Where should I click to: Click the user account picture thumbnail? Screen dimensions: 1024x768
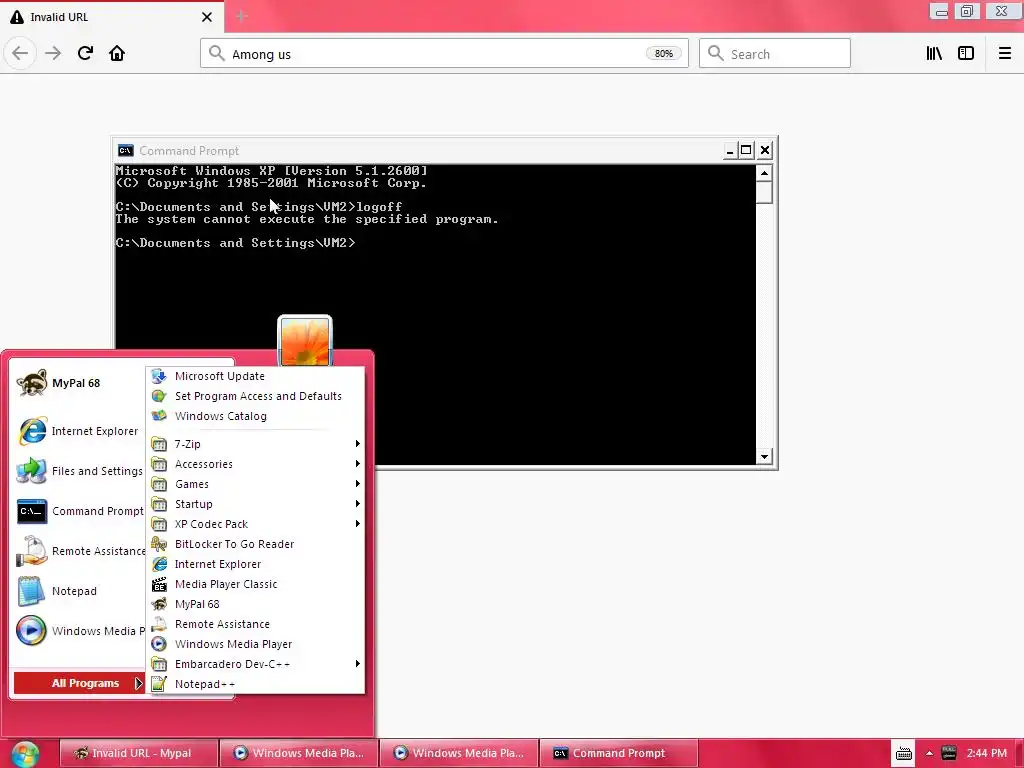(x=305, y=342)
